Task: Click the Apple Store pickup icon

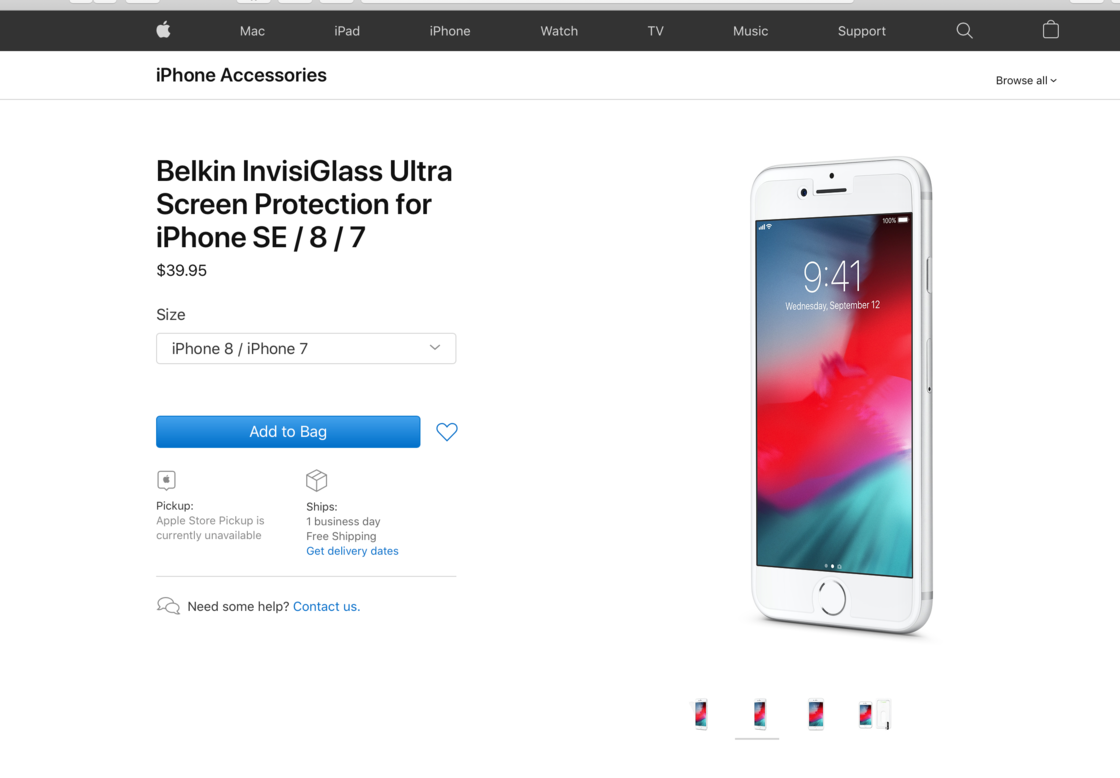Action: [x=166, y=480]
